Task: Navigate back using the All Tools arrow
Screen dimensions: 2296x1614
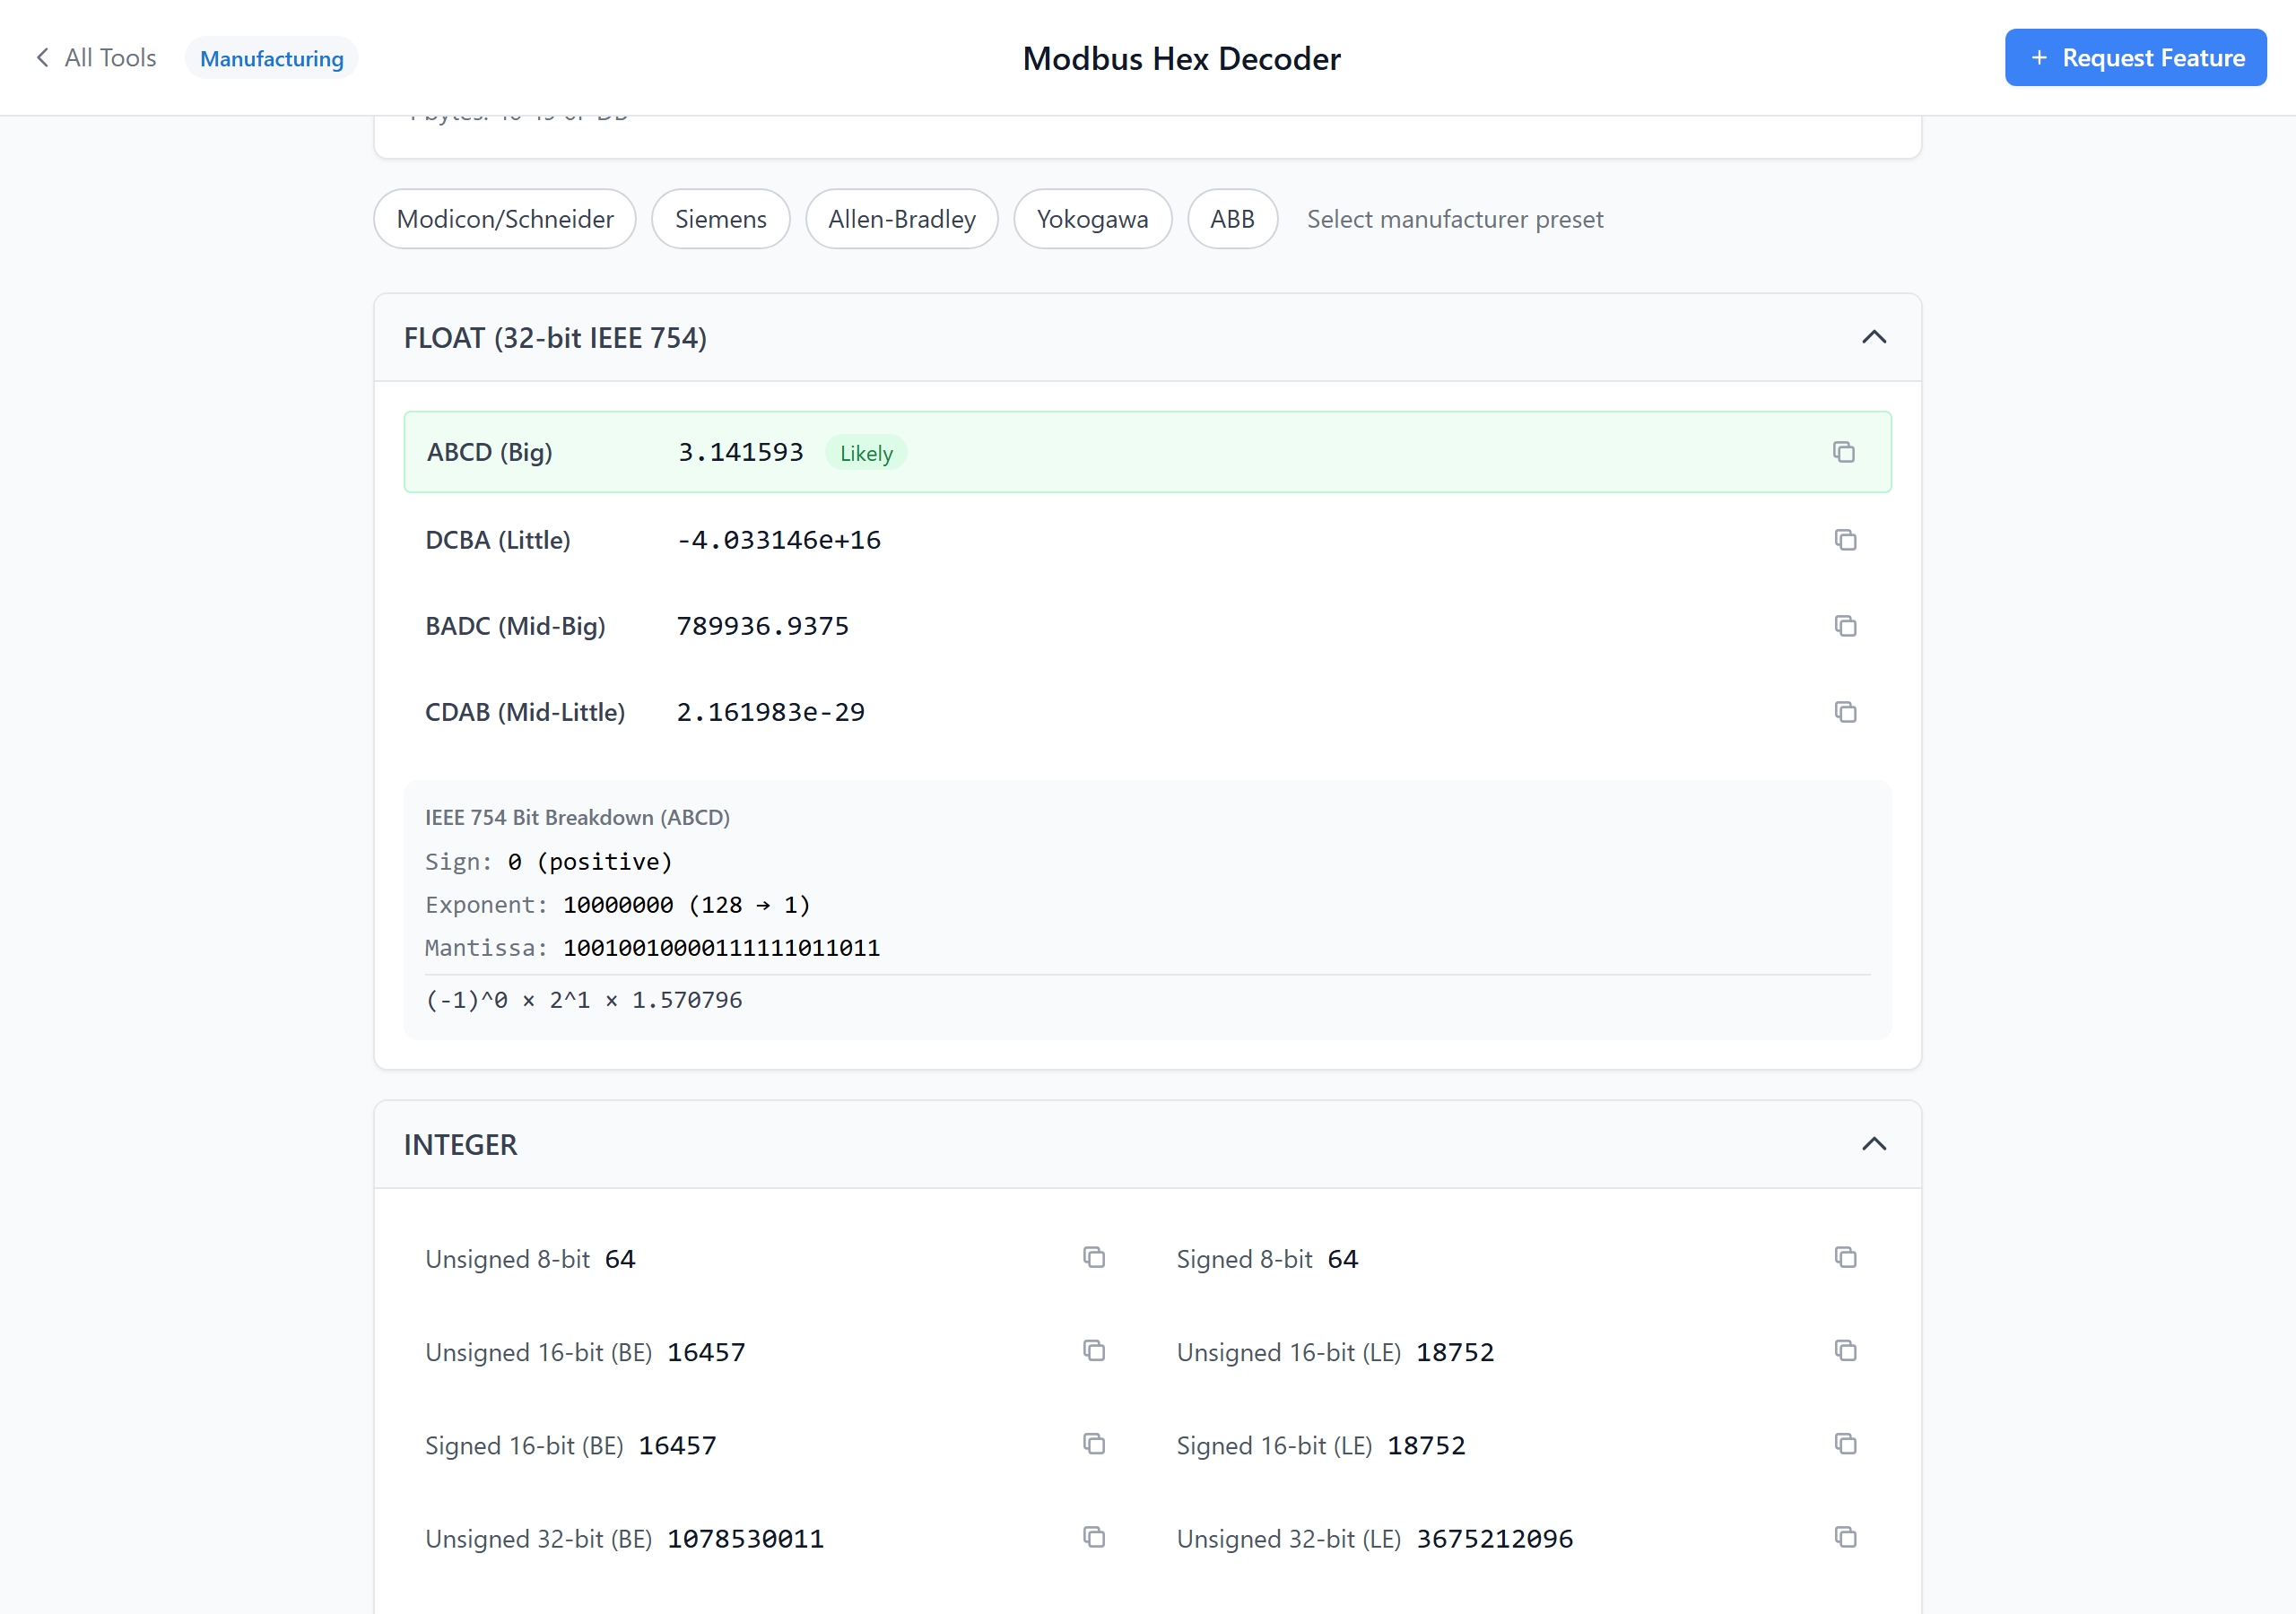Action: [x=95, y=57]
